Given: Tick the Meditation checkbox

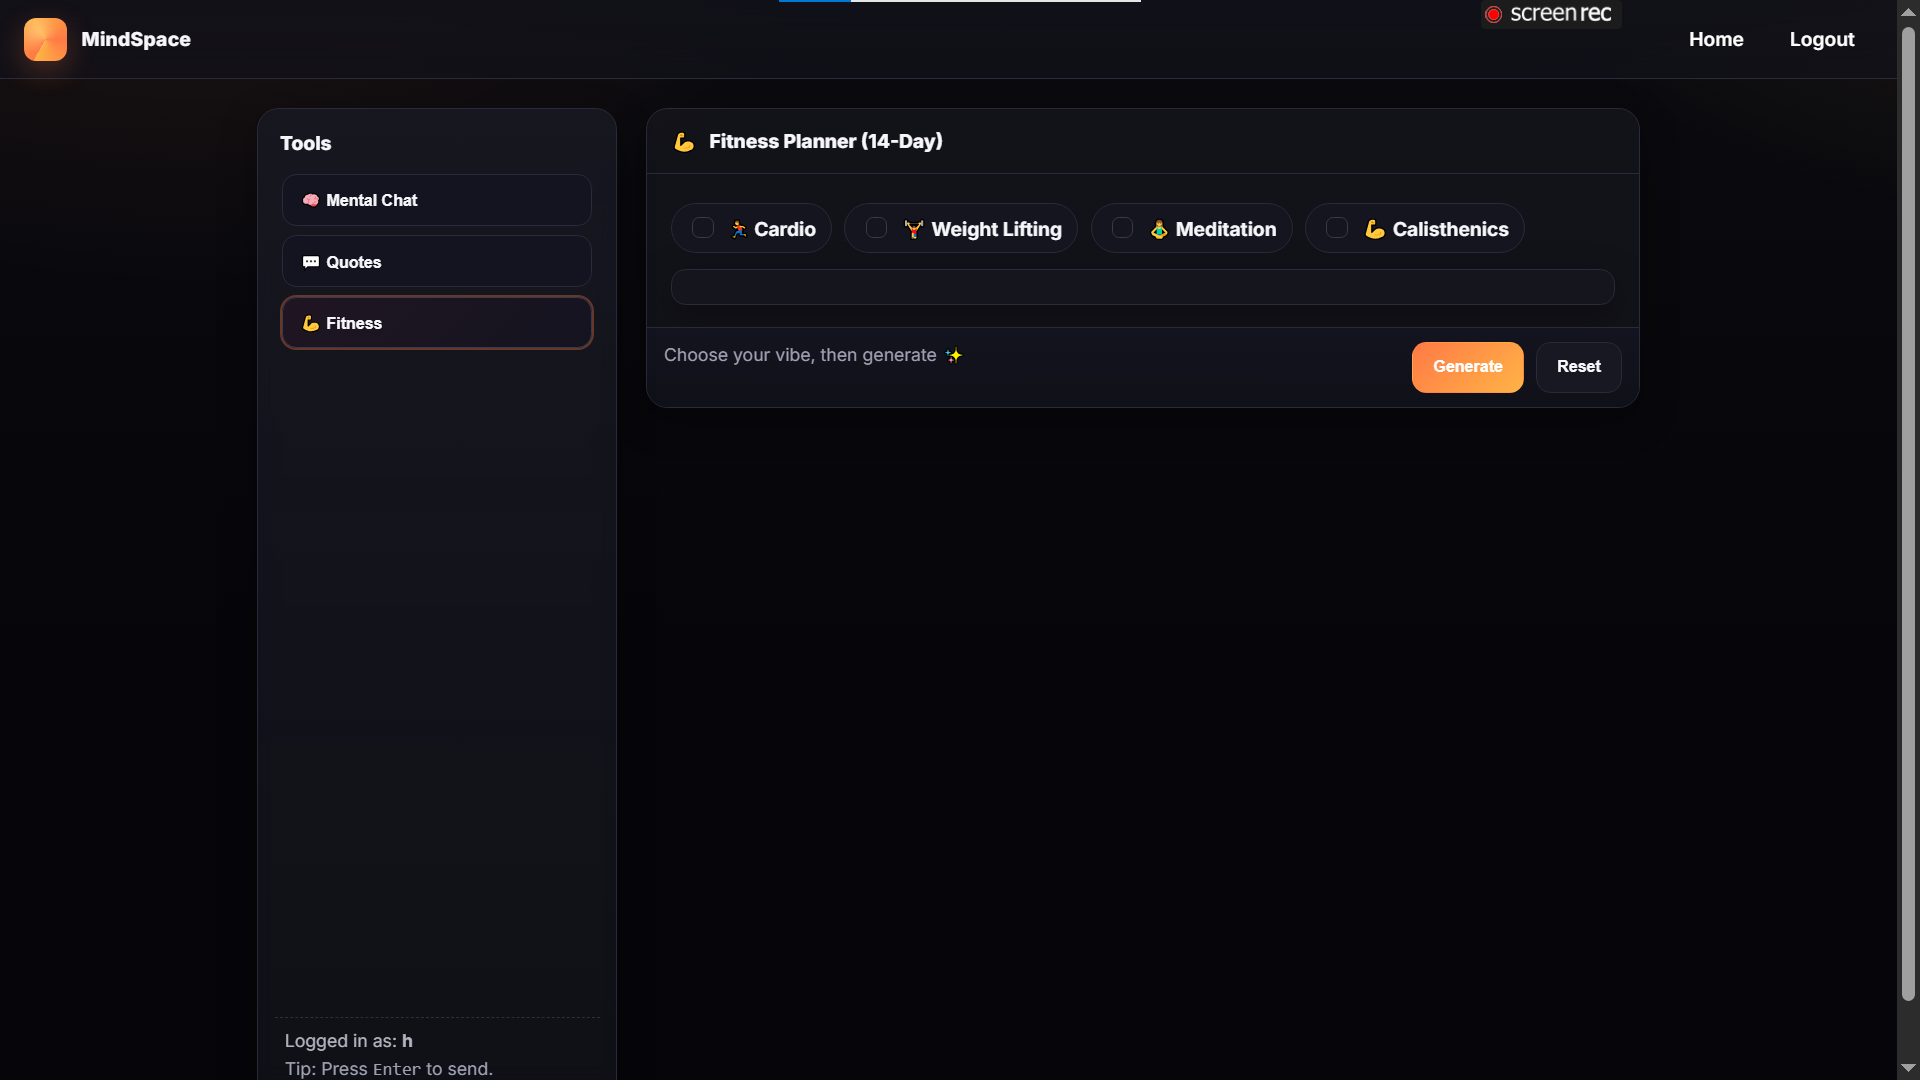Looking at the screenshot, I should click(x=1123, y=228).
